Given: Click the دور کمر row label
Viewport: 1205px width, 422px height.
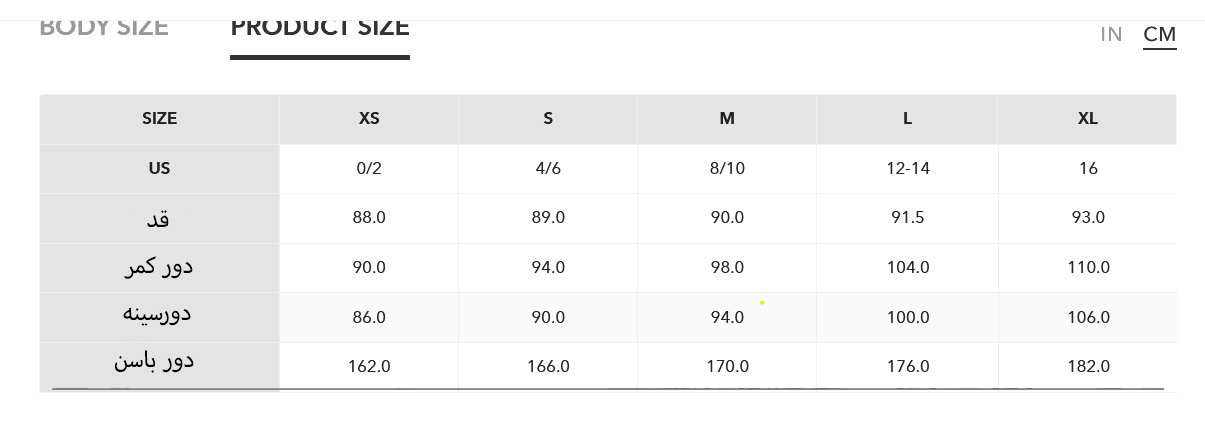Looking at the screenshot, I should coord(158,266).
